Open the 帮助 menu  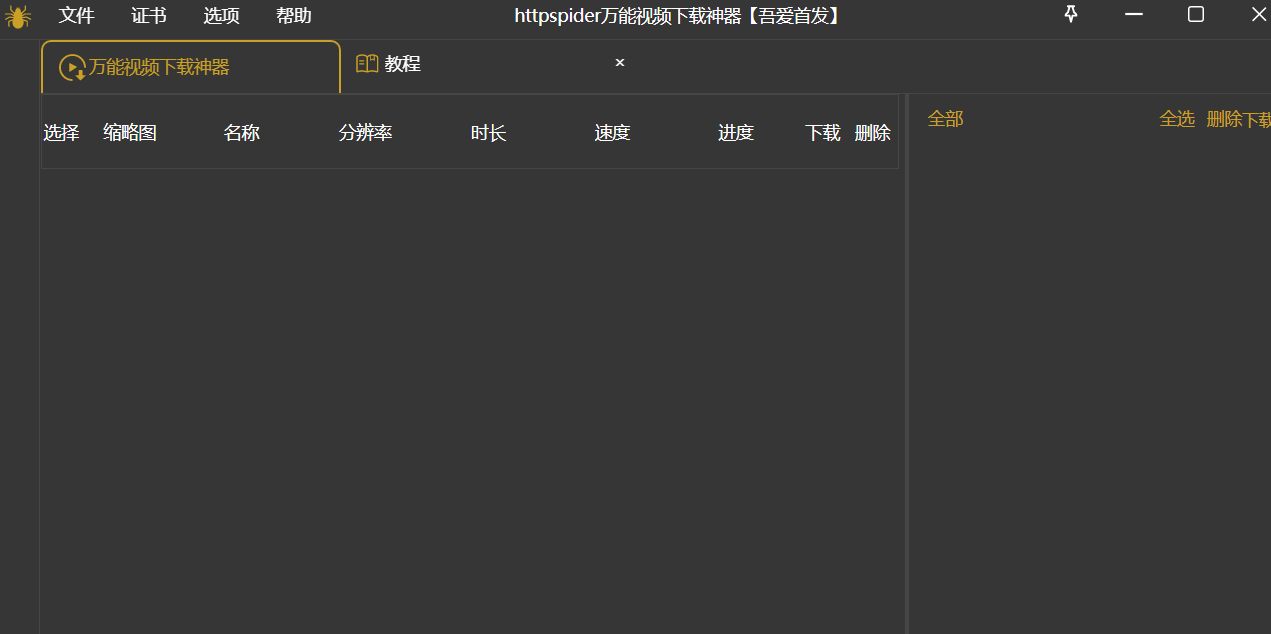pos(293,16)
